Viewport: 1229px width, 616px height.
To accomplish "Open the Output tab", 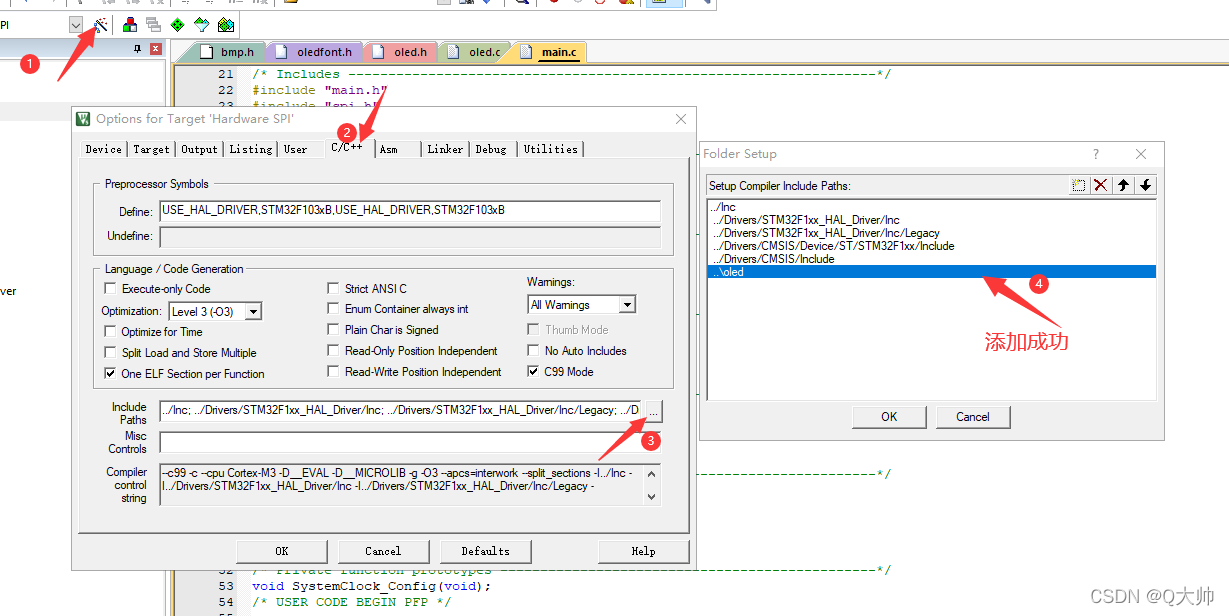I will pos(199,149).
